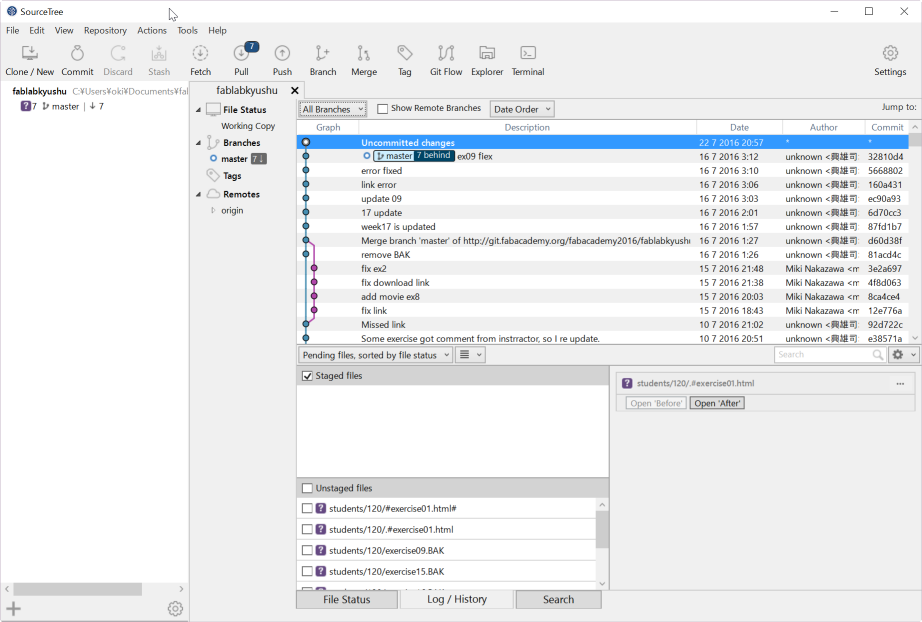Open Settings gear in the toolbar
The width and height of the screenshot is (922, 622).
(890, 53)
